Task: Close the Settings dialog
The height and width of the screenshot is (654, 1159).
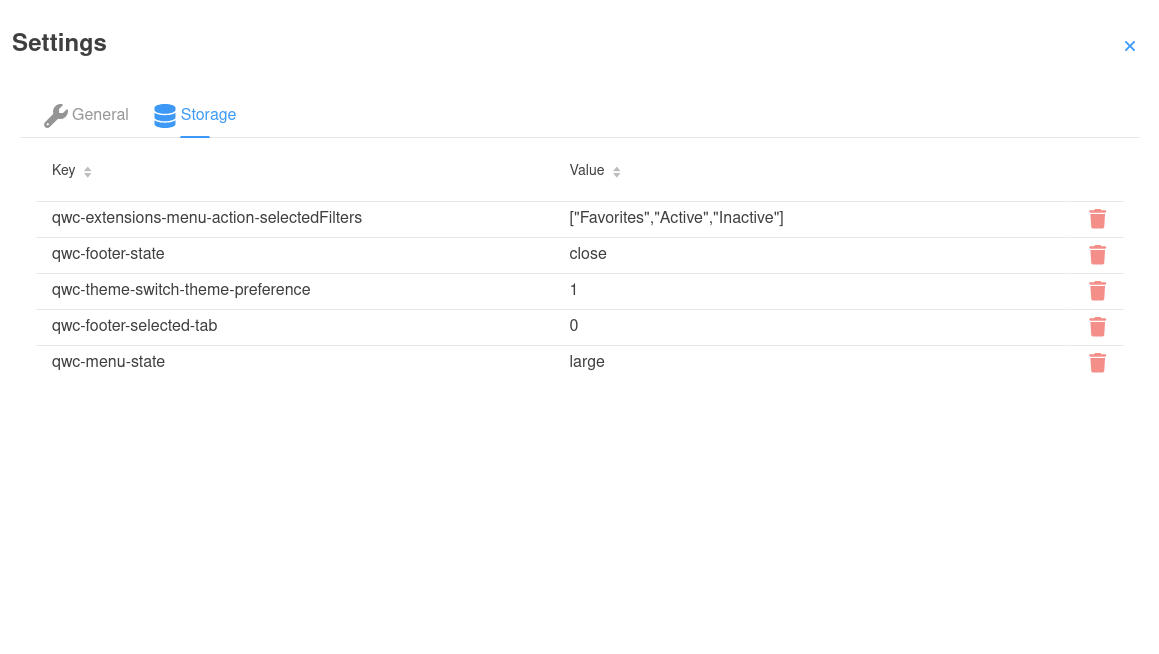Action: [x=1129, y=46]
